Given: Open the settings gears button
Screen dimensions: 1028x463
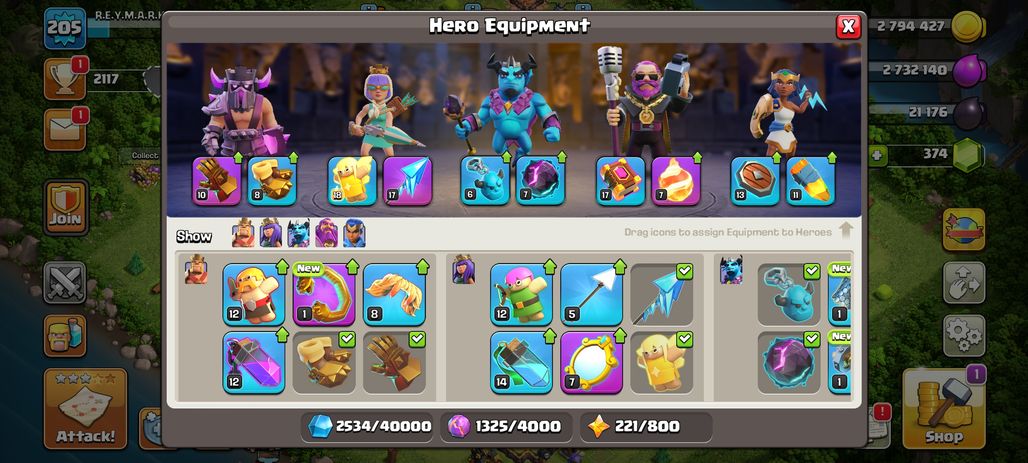Looking at the screenshot, I should click(x=964, y=335).
